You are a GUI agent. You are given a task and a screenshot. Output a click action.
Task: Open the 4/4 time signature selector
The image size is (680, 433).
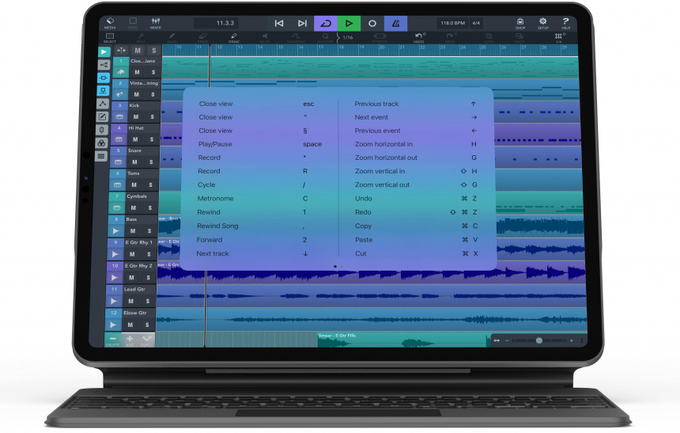tap(476, 23)
